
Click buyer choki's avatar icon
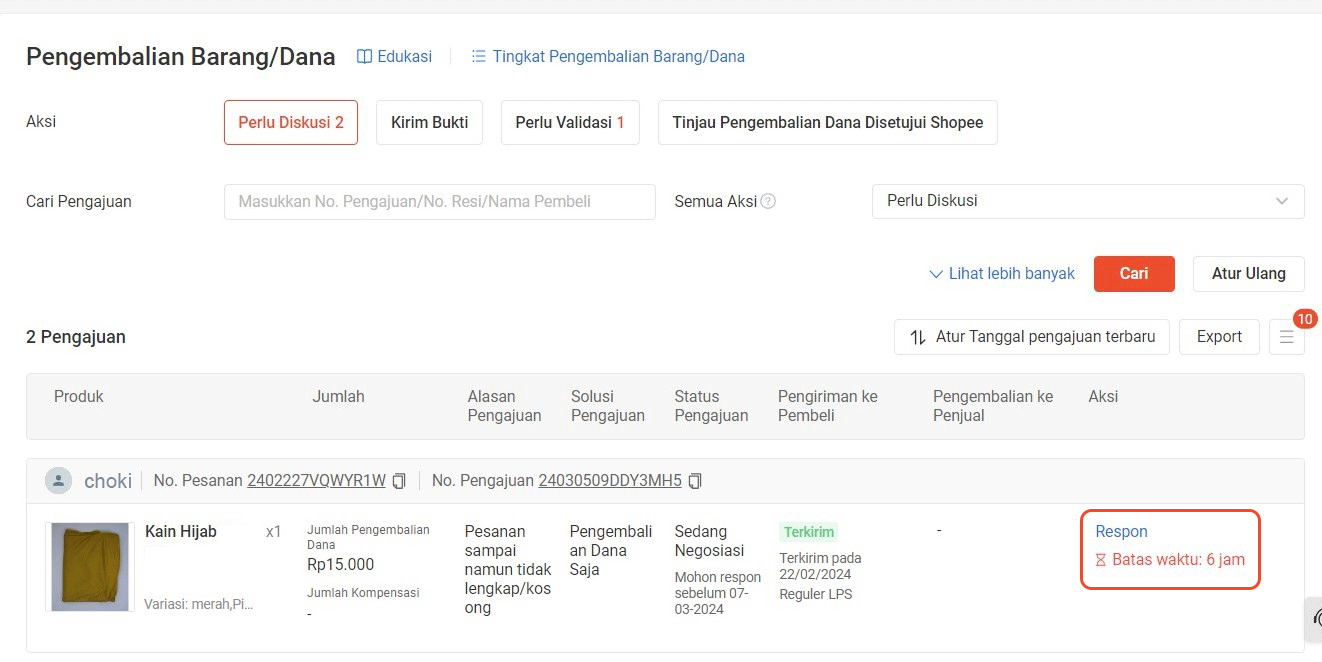pos(58,480)
